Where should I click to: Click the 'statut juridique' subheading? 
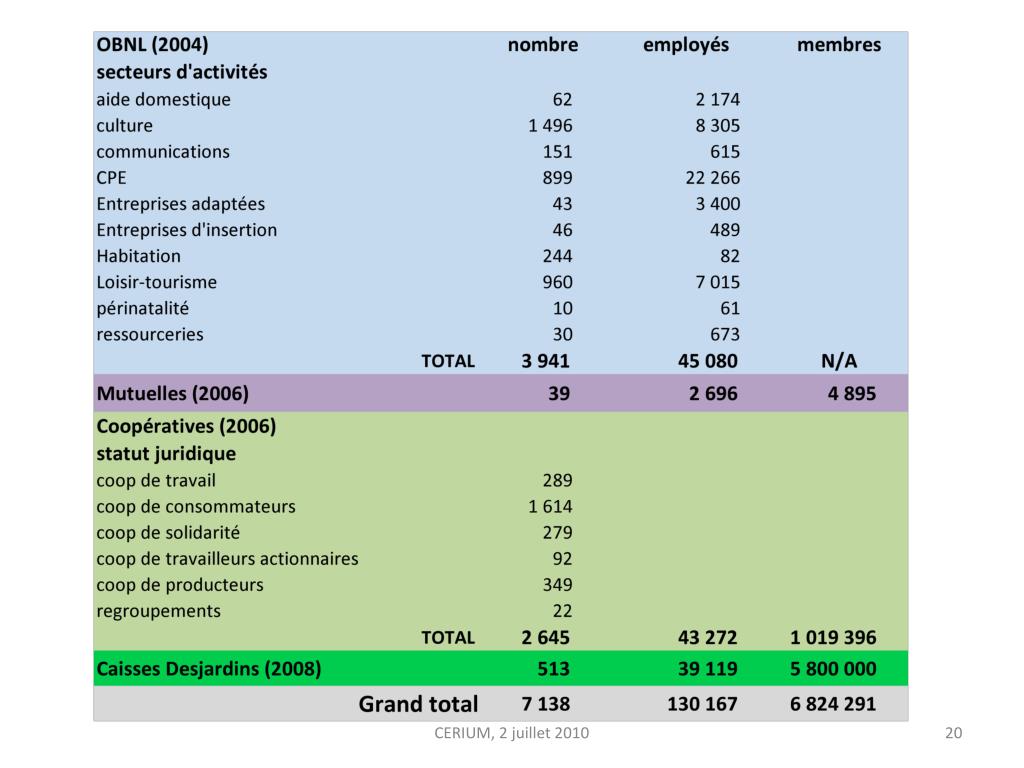pos(166,454)
